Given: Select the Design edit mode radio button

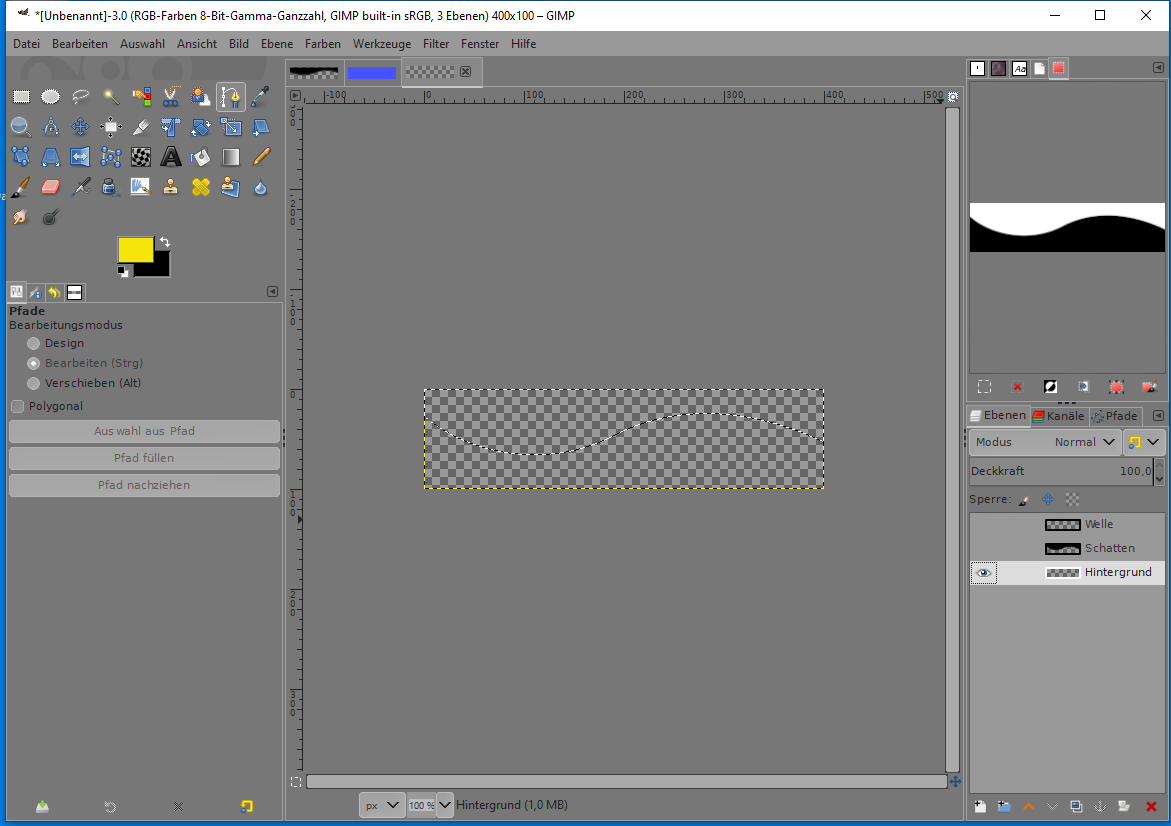Looking at the screenshot, I should pyautogui.click(x=34, y=343).
